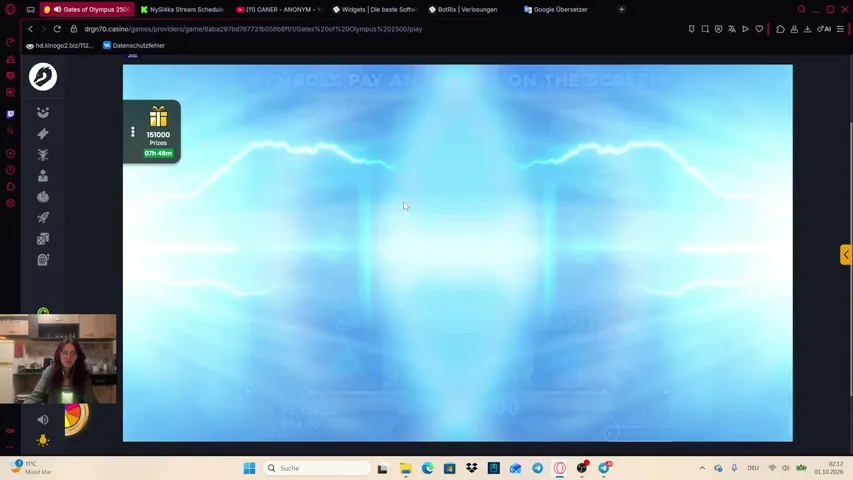Open the Windows Start menu
This screenshot has height=480, width=853.
(250, 468)
